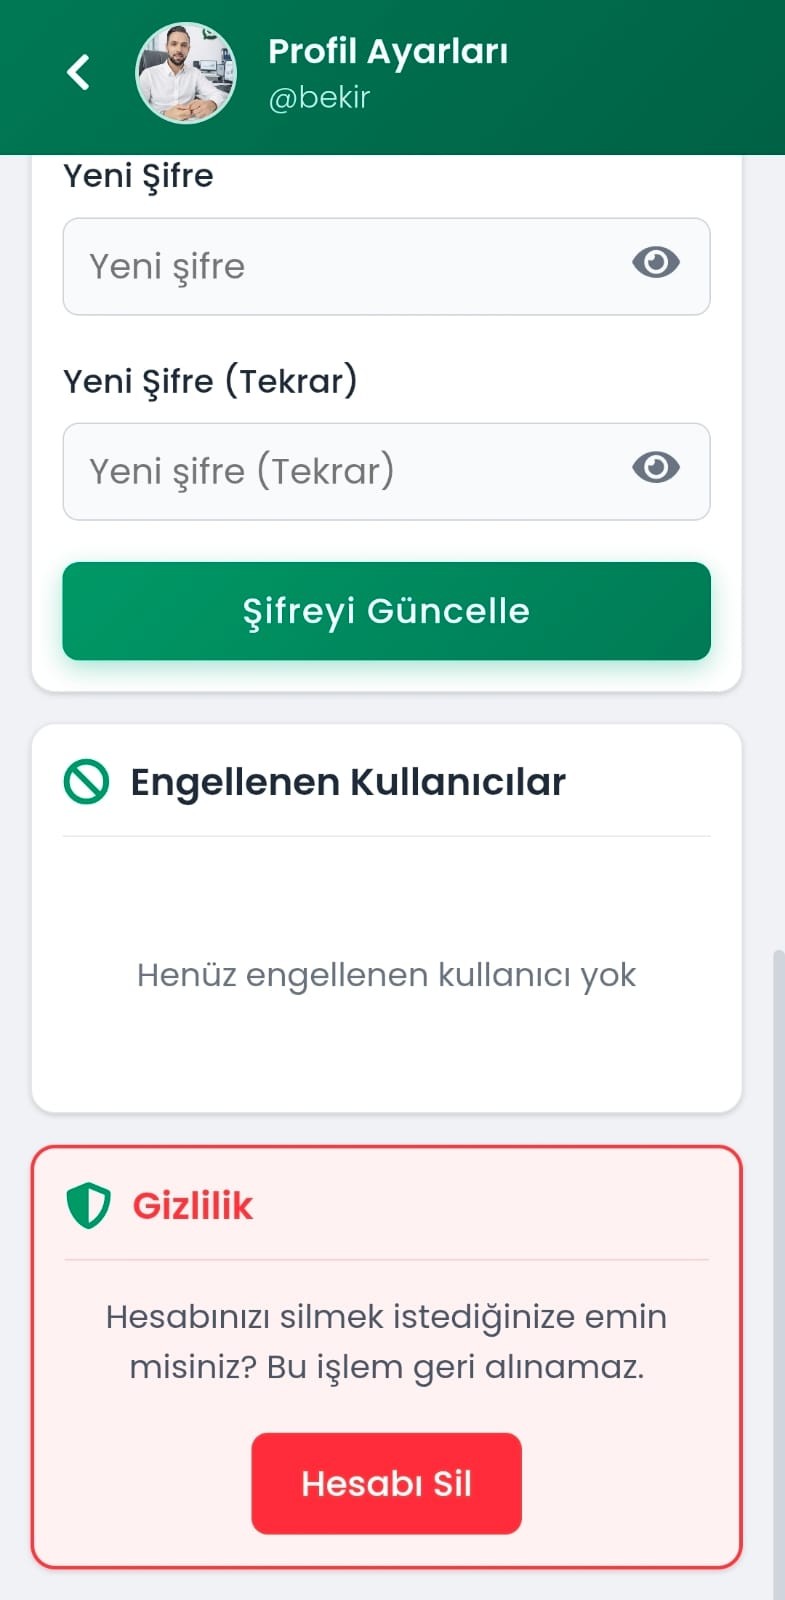Click the Yeni Şifre field label

coord(138,176)
